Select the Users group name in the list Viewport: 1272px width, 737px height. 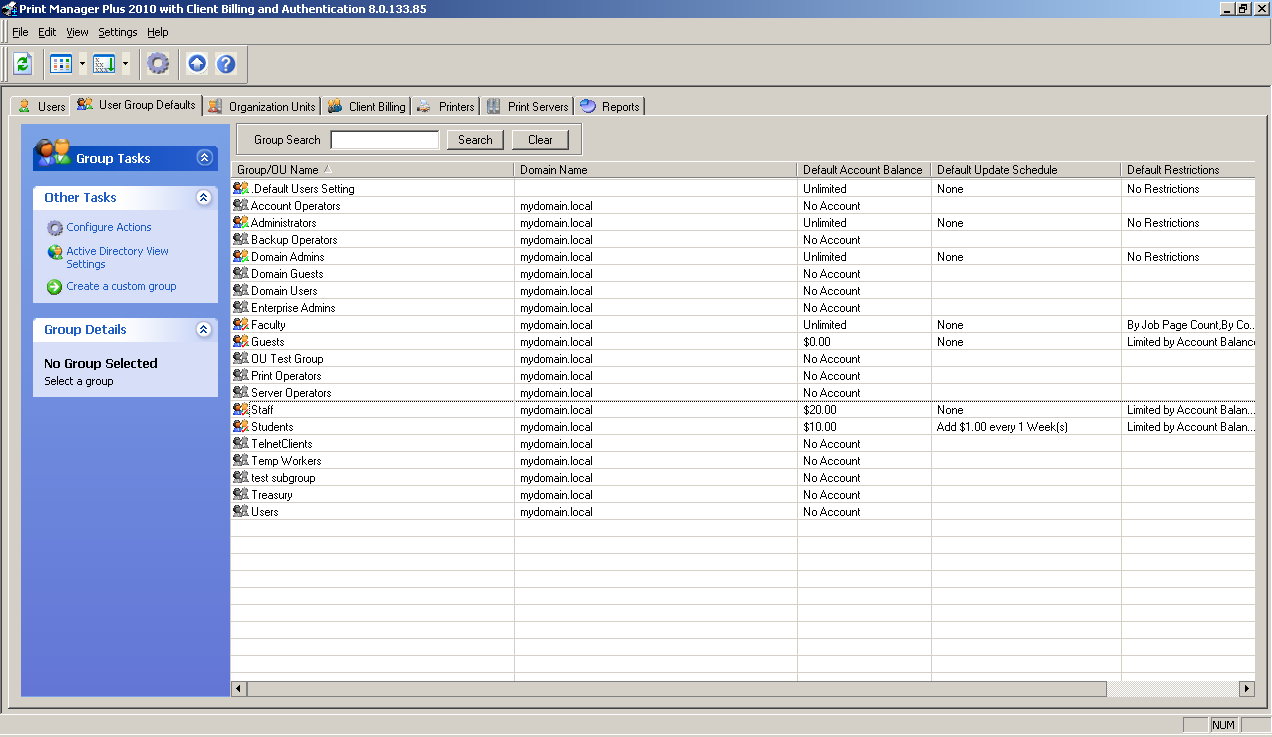(x=265, y=512)
